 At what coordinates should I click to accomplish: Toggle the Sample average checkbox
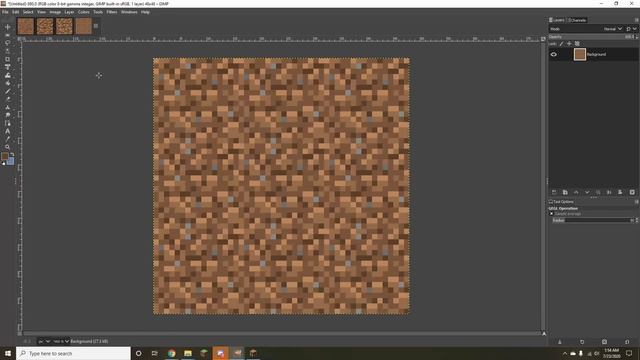(x=551, y=213)
